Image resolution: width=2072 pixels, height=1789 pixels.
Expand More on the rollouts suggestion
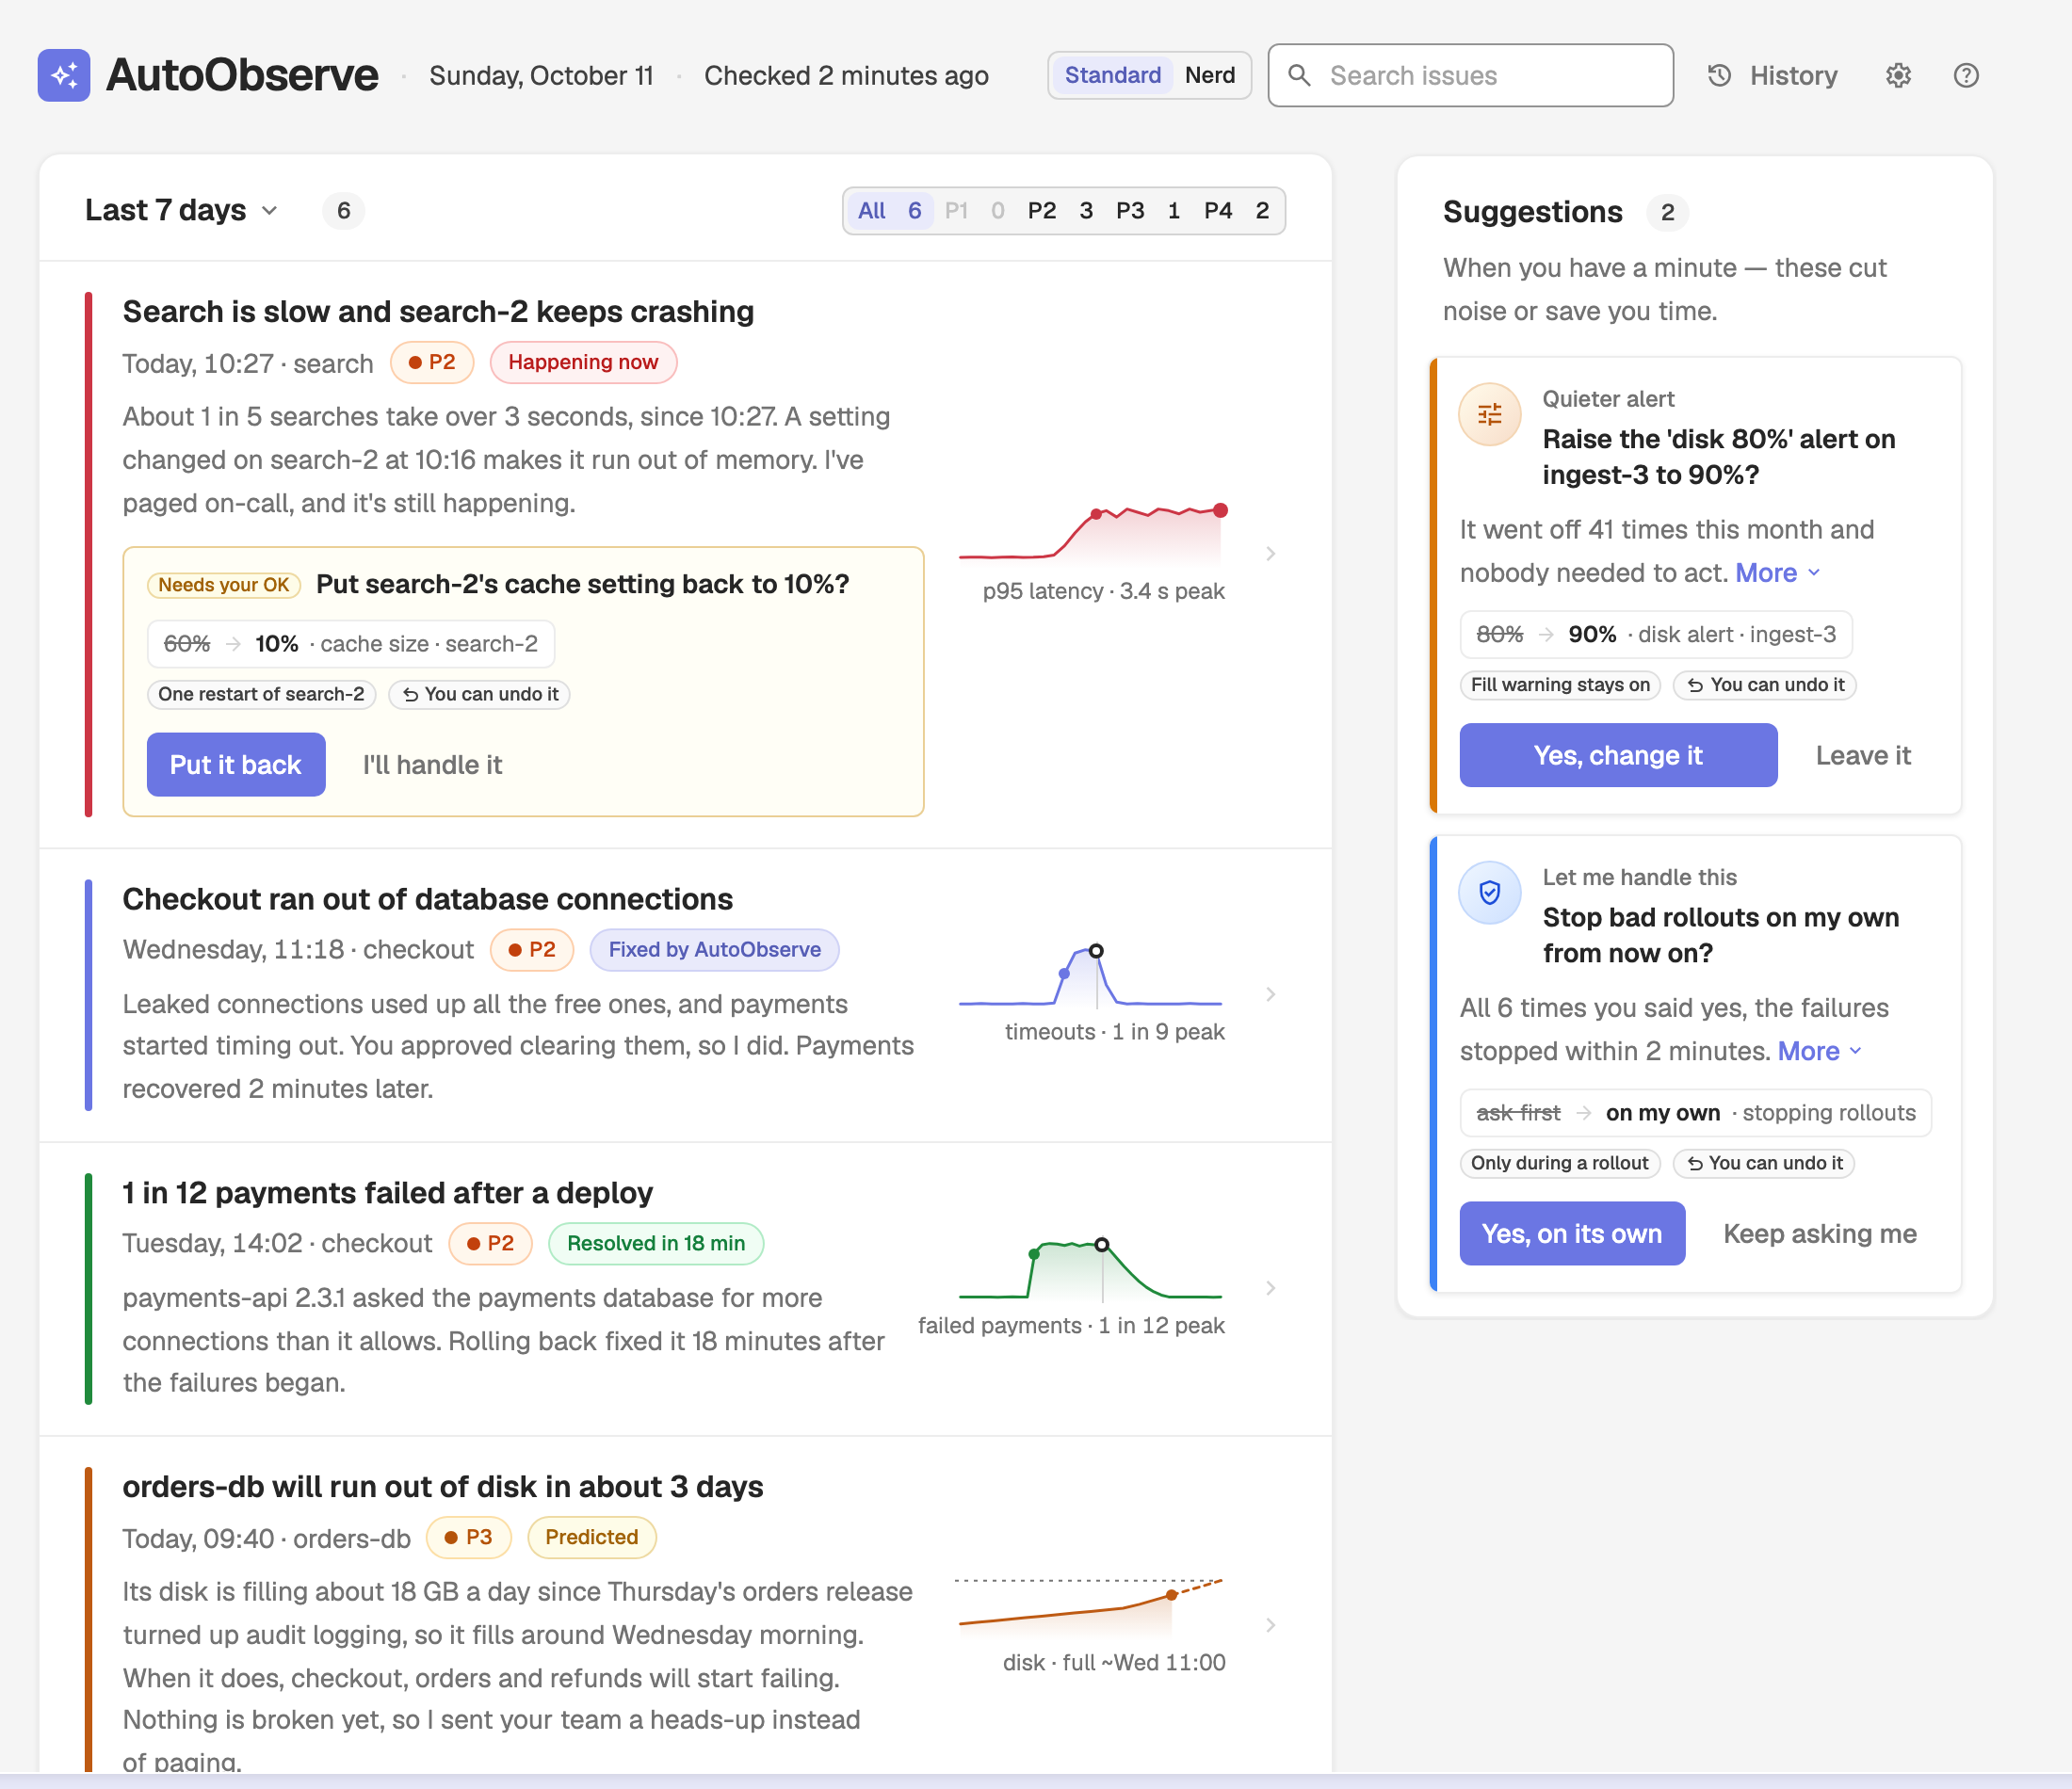(1820, 1051)
